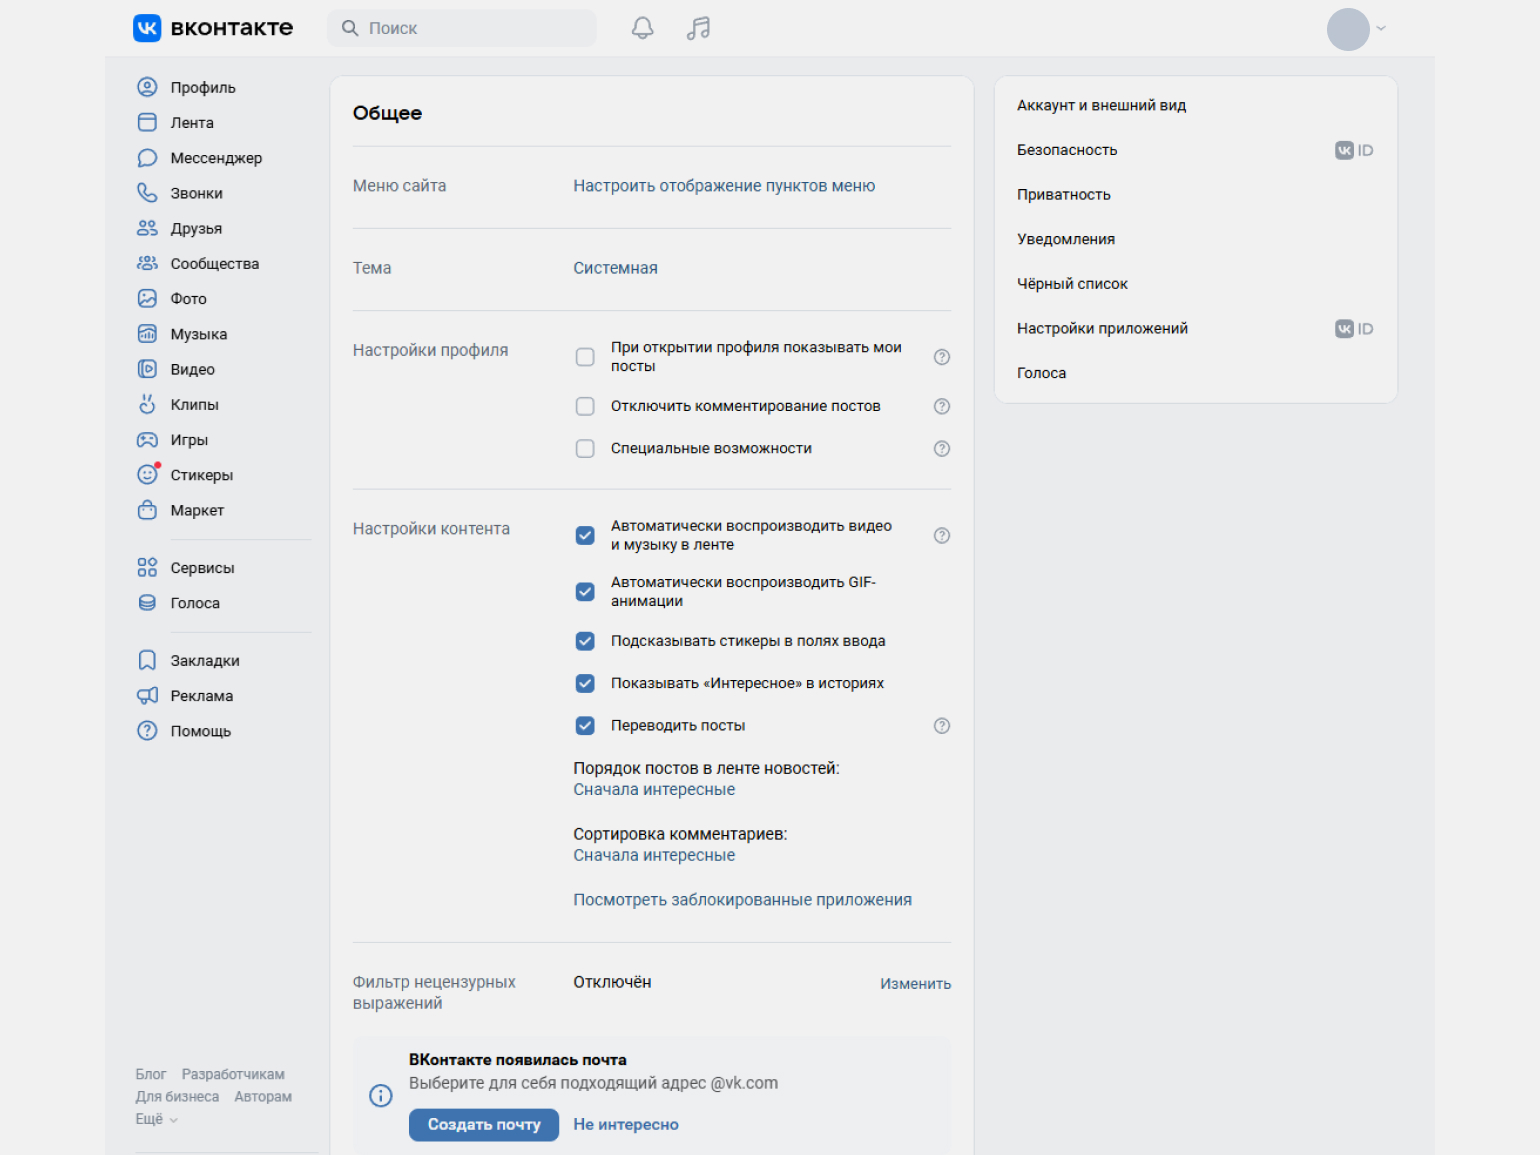
Task: Open 'Приватность' settings section
Action: pyautogui.click(x=1063, y=194)
